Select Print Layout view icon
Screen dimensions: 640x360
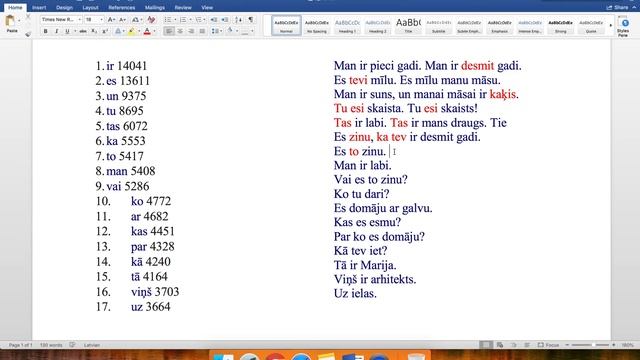tap(486, 345)
